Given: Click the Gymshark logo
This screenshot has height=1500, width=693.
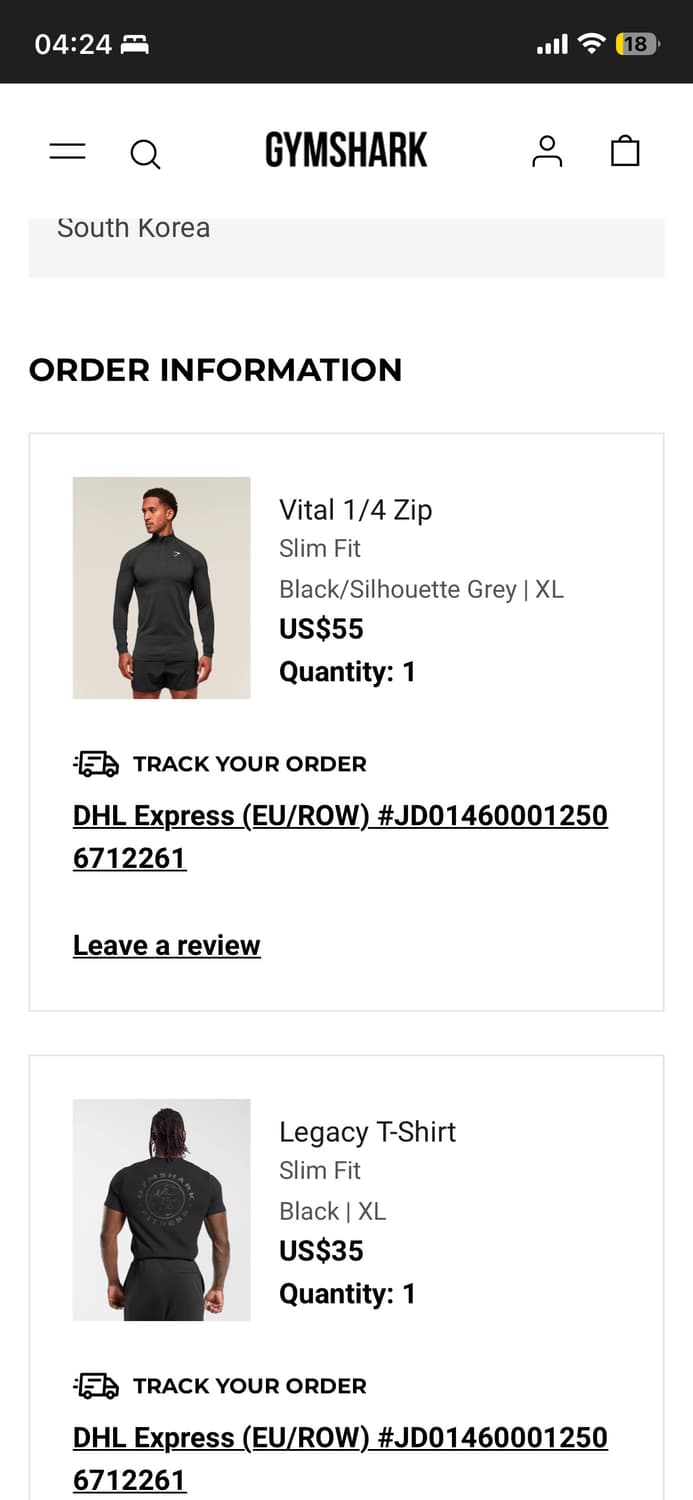Looking at the screenshot, I should [346, 151].
